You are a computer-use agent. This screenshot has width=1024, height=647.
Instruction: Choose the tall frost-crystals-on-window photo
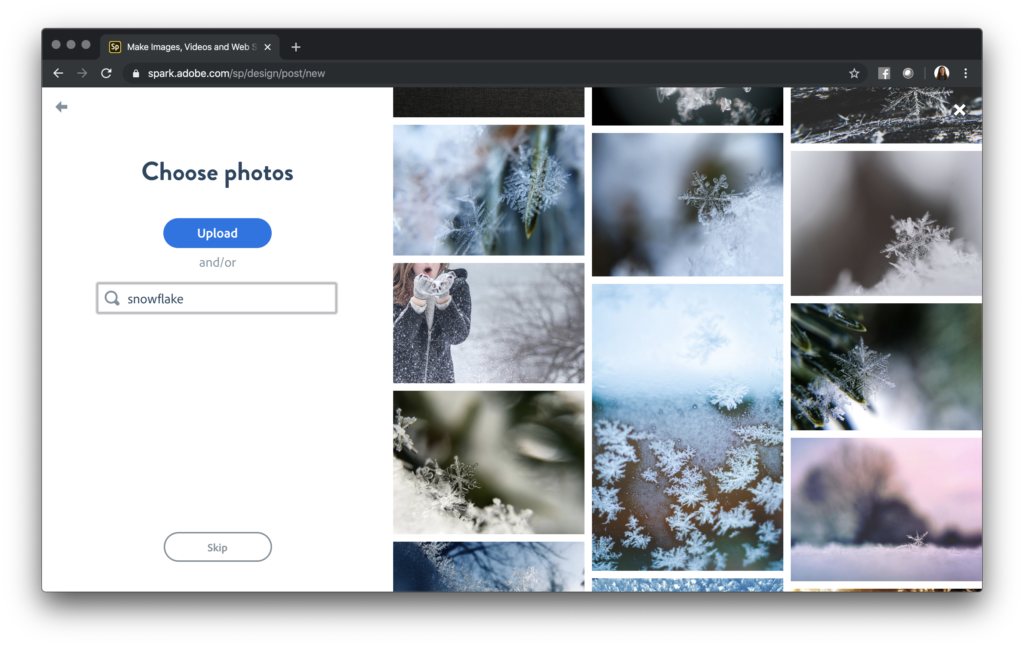pos(687,427)
